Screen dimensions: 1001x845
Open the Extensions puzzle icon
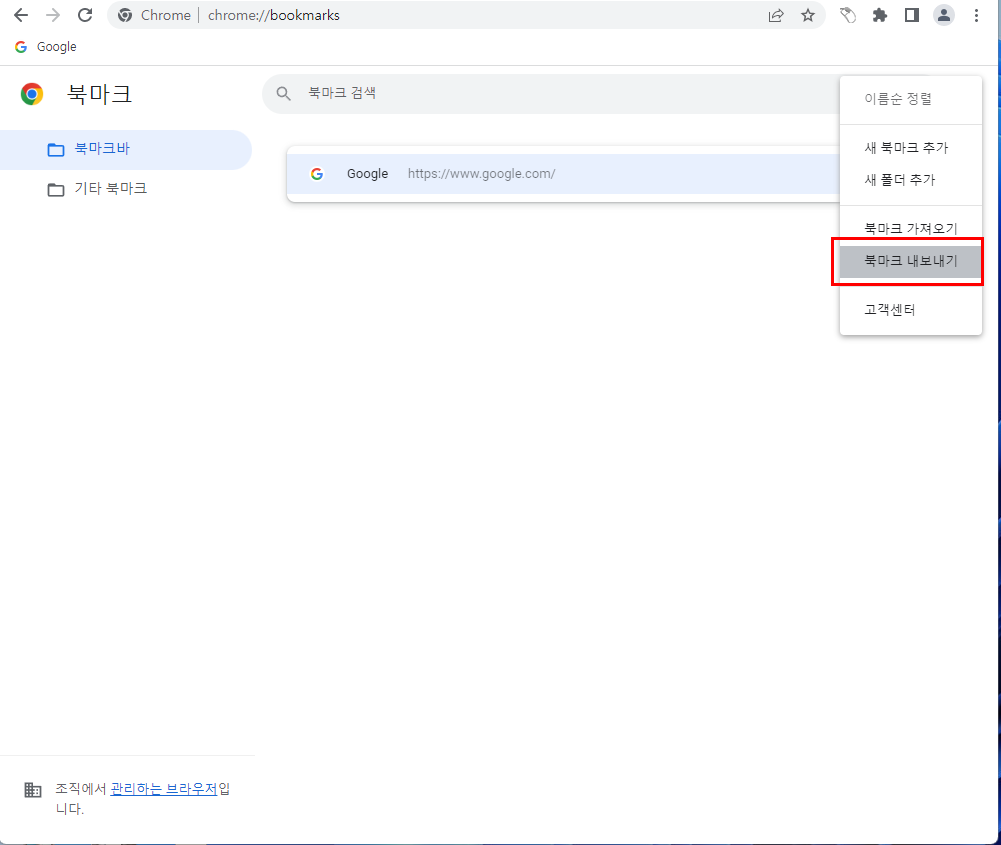coord(880,15)
